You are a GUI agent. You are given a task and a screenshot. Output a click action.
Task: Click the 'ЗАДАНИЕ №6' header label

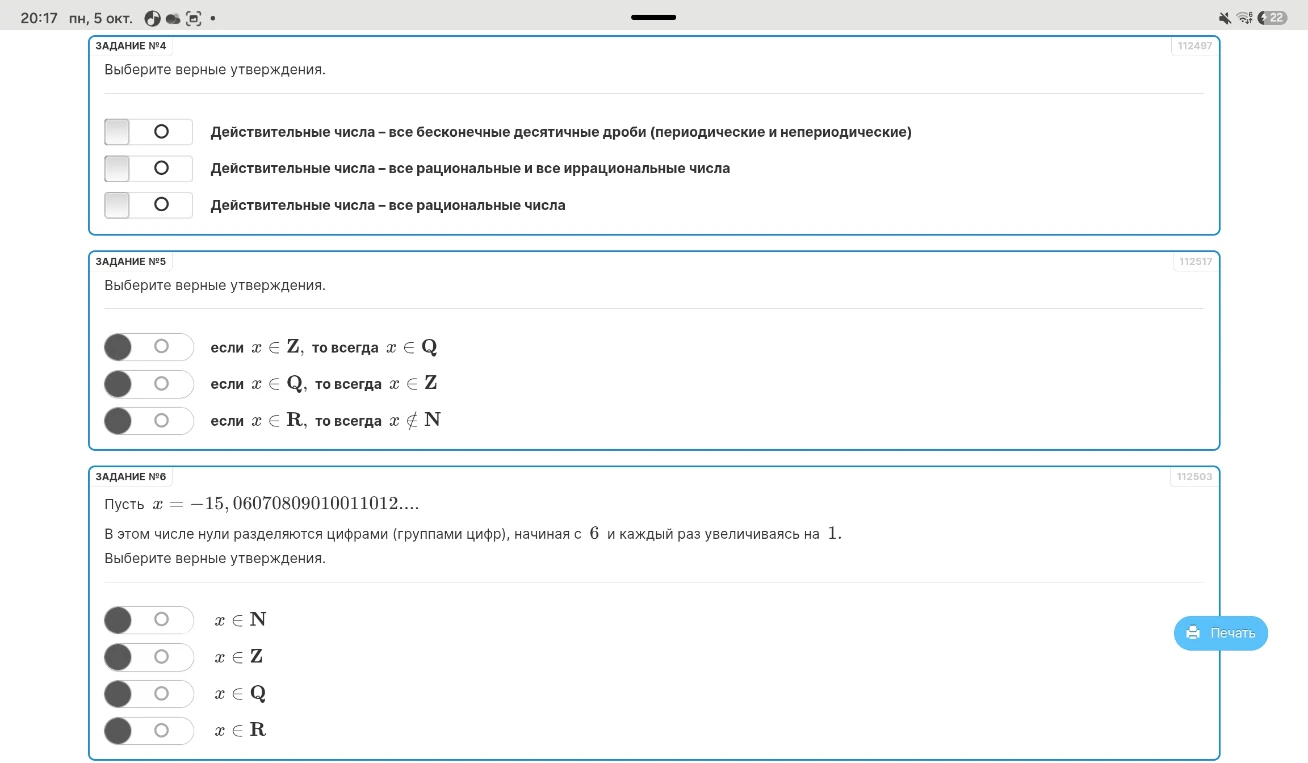pyautogui.click(x=131, y=477)
